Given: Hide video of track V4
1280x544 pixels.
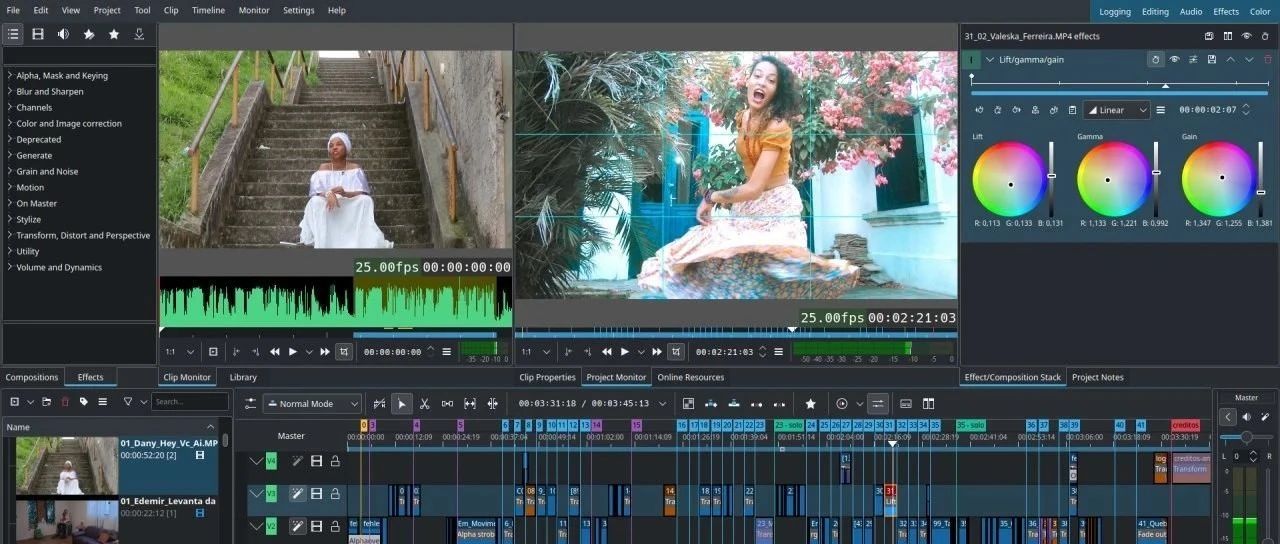Looking at the screenshot, I should 316,461.
